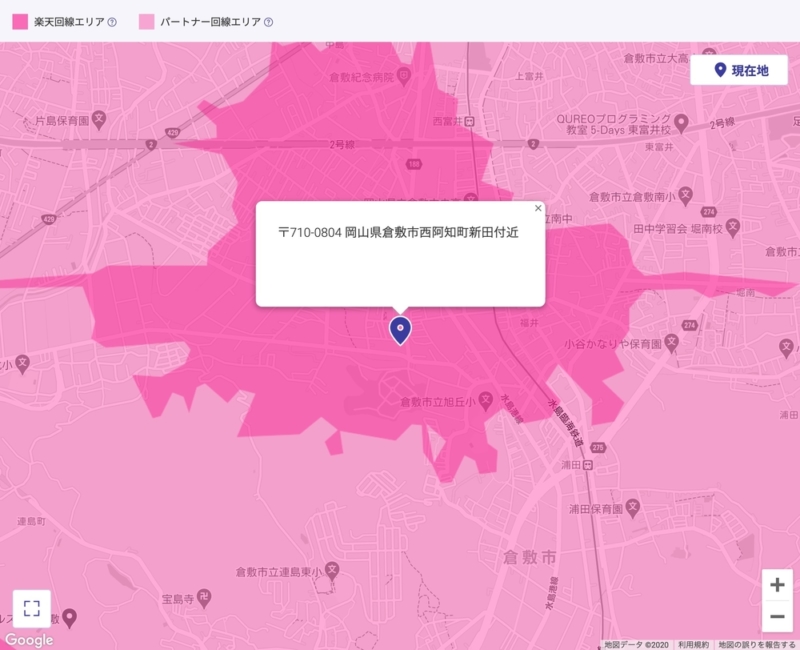
Task: Zoom out with the minus button
Action: click(777, 616)
